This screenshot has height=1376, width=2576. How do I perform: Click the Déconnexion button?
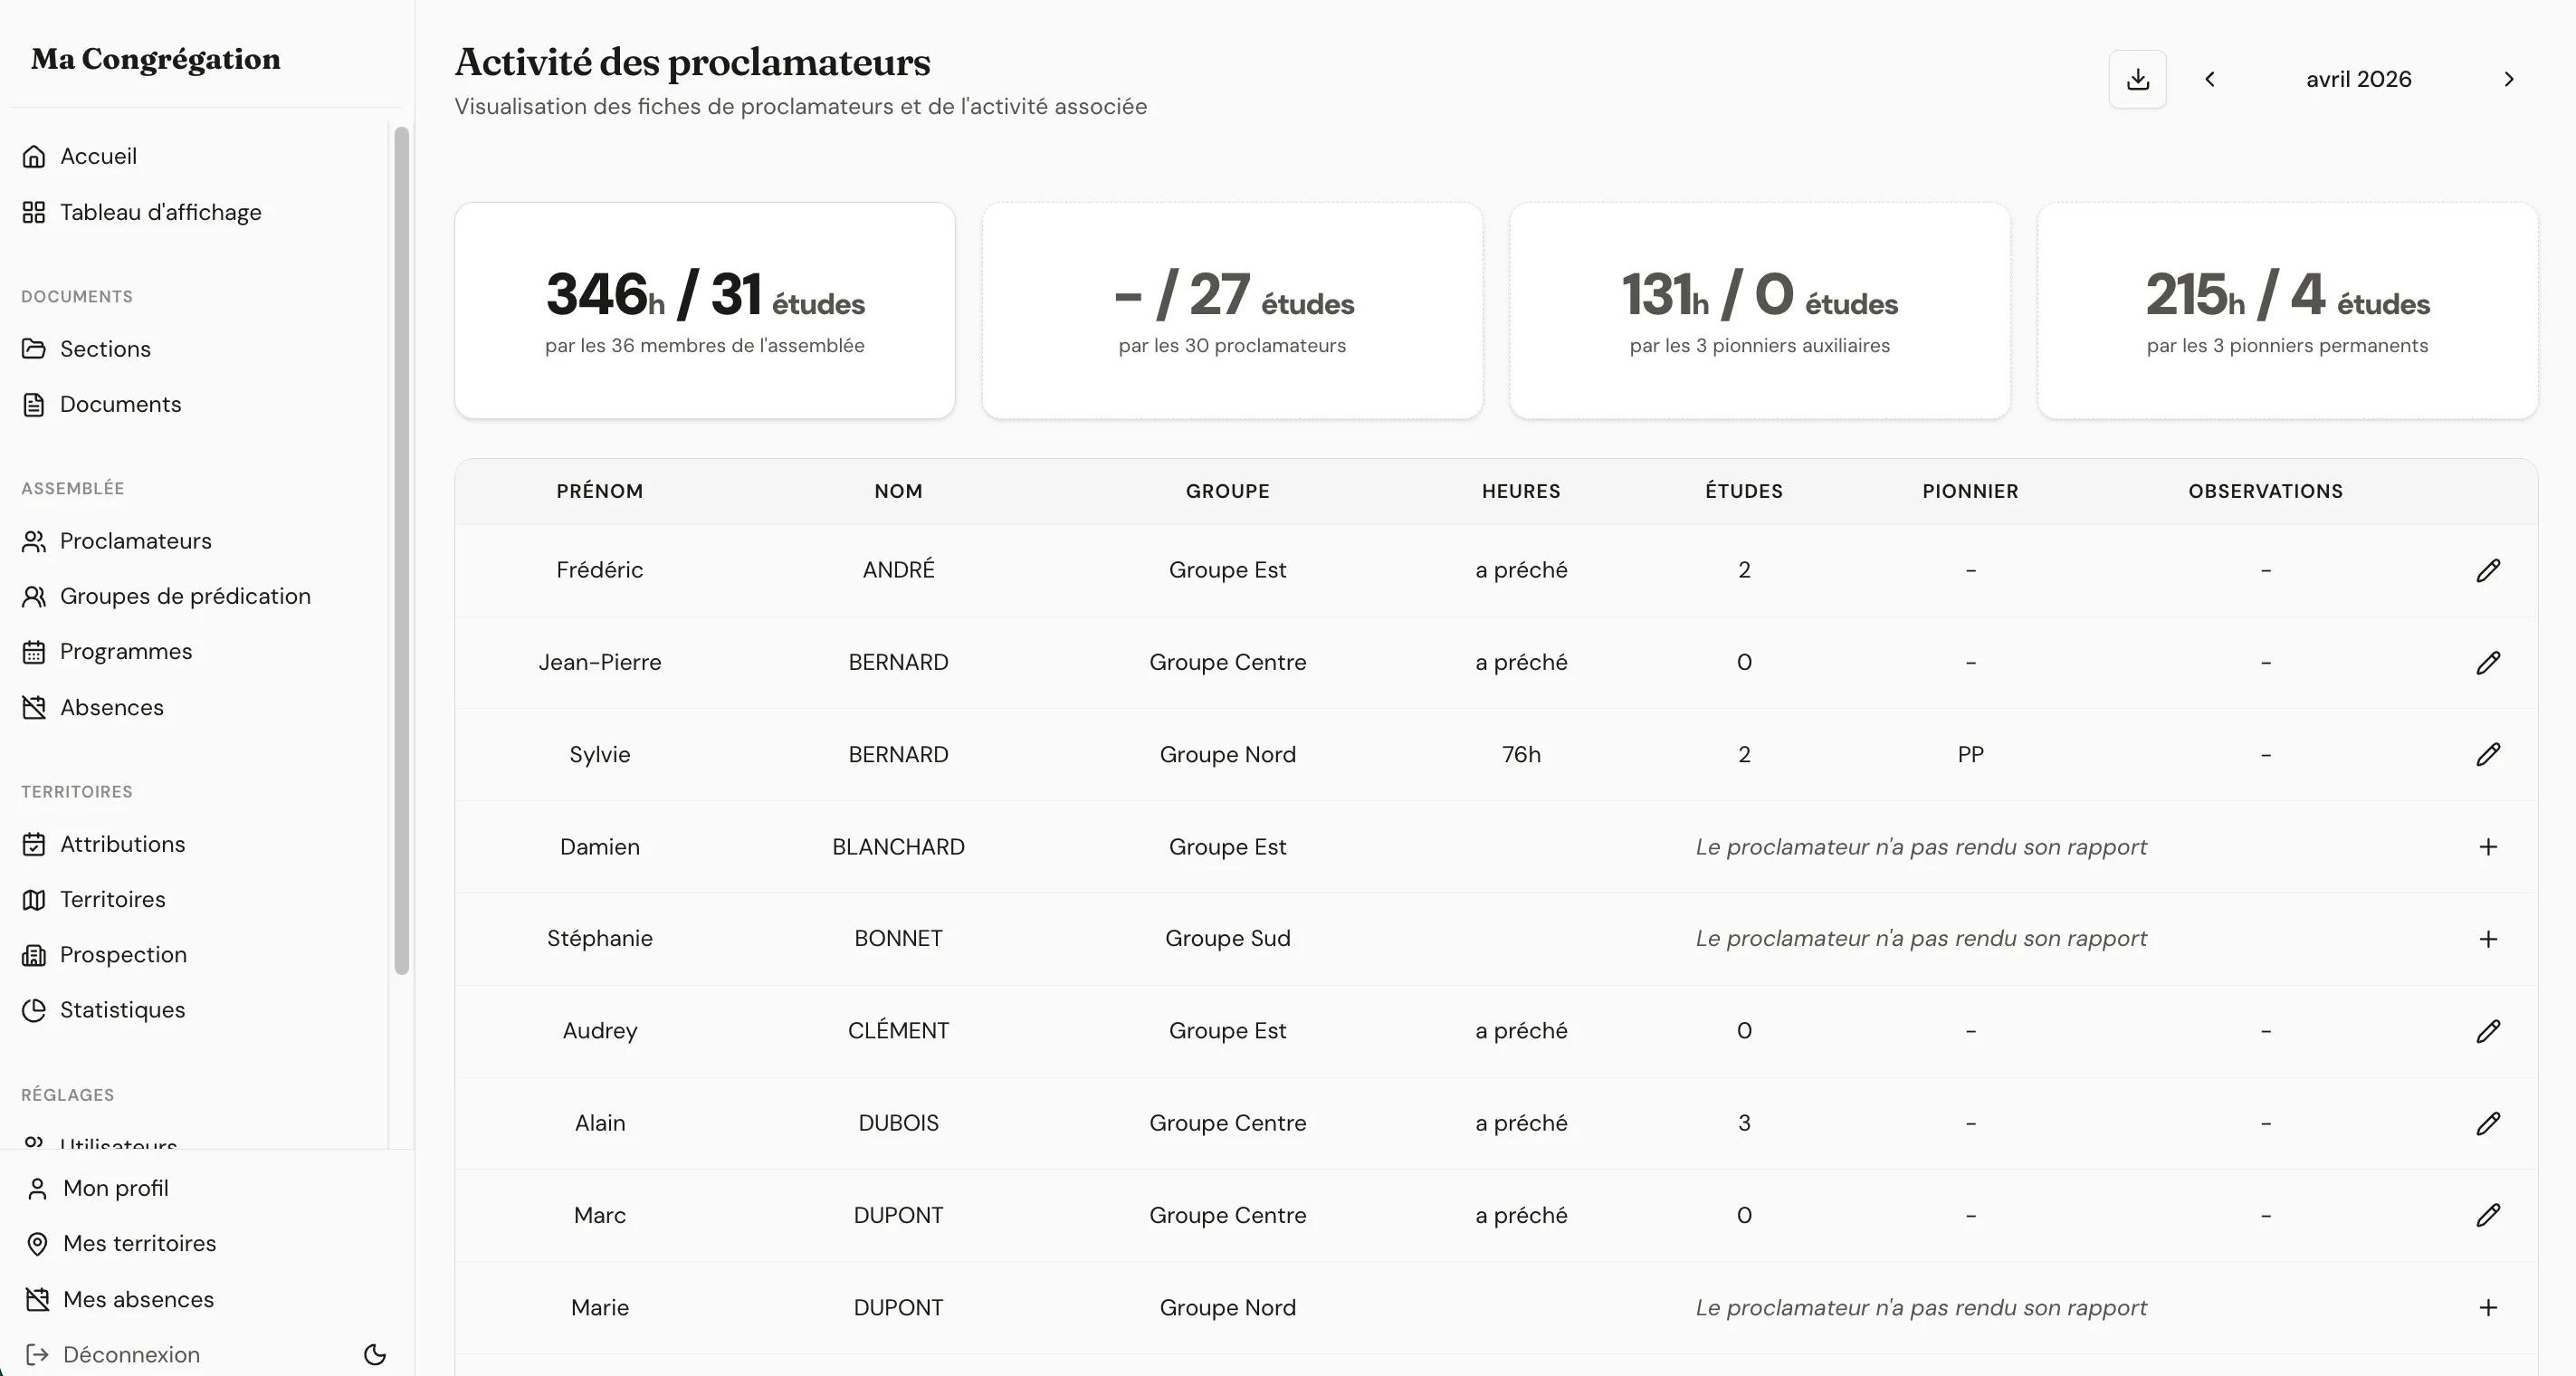tap(130, 1354)
